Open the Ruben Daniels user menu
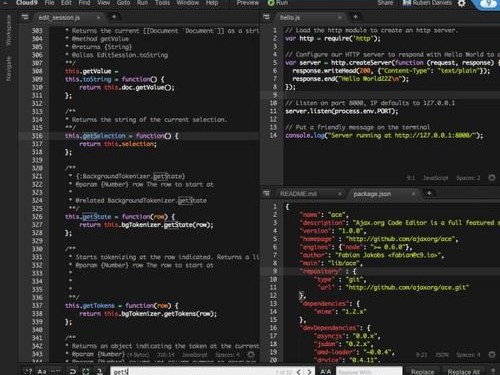Viewport: 500px width, 375px height. point(428,3)
